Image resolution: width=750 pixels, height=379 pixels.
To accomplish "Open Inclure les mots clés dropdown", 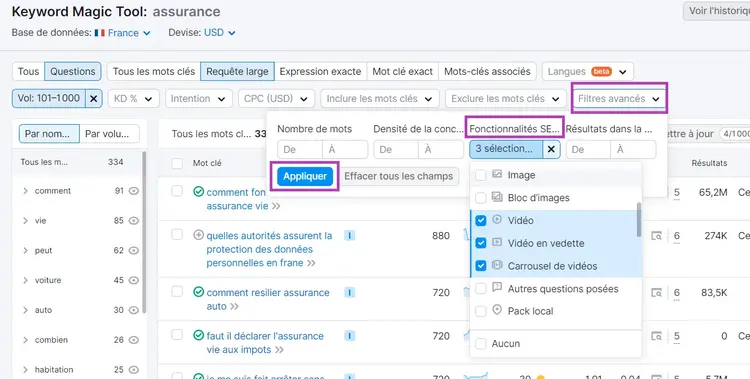I will tap(380, 99).
